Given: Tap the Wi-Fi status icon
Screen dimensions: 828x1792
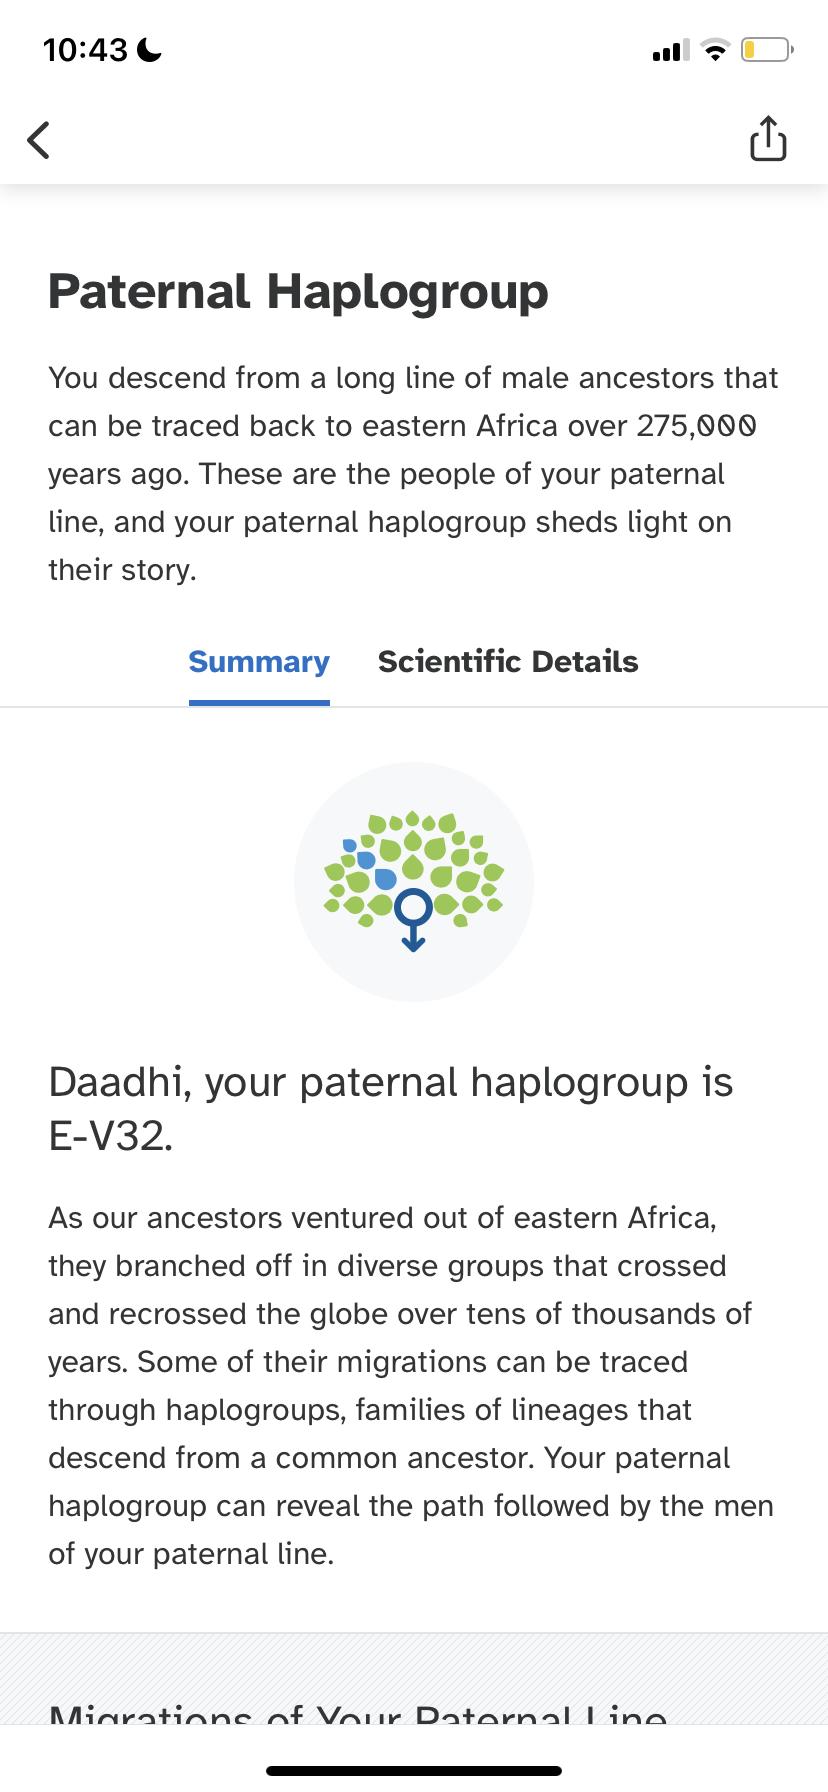Looking at the screenshot, I should 715,49.
